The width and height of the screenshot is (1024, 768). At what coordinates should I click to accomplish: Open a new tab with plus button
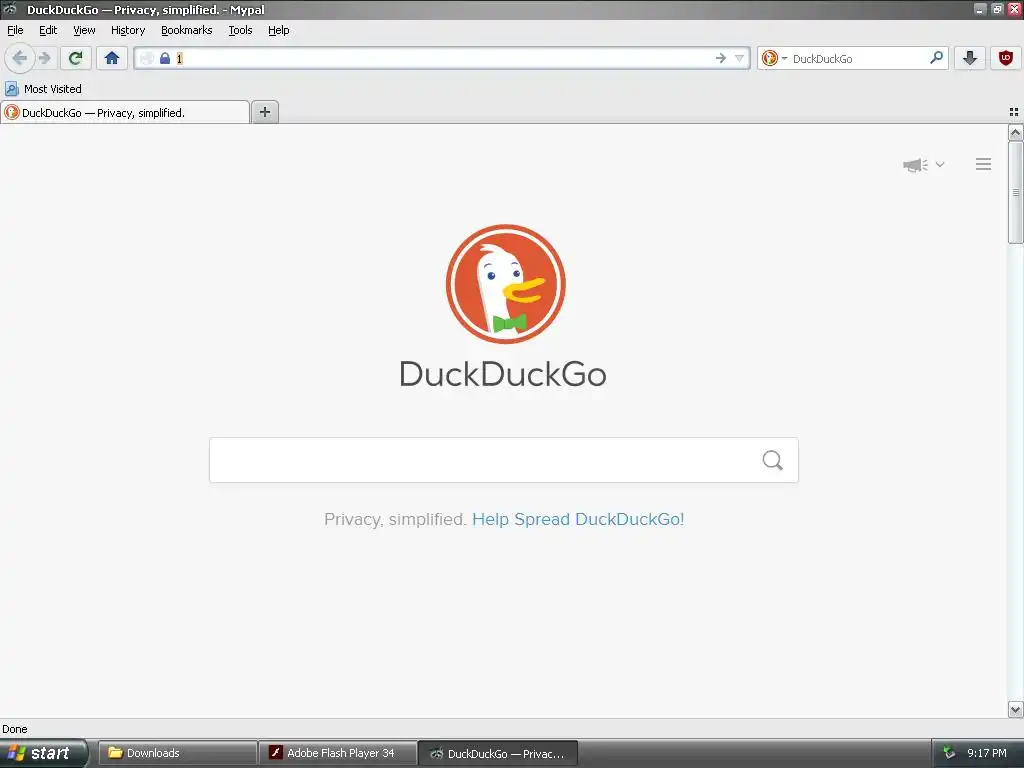[x=264, y=112]
